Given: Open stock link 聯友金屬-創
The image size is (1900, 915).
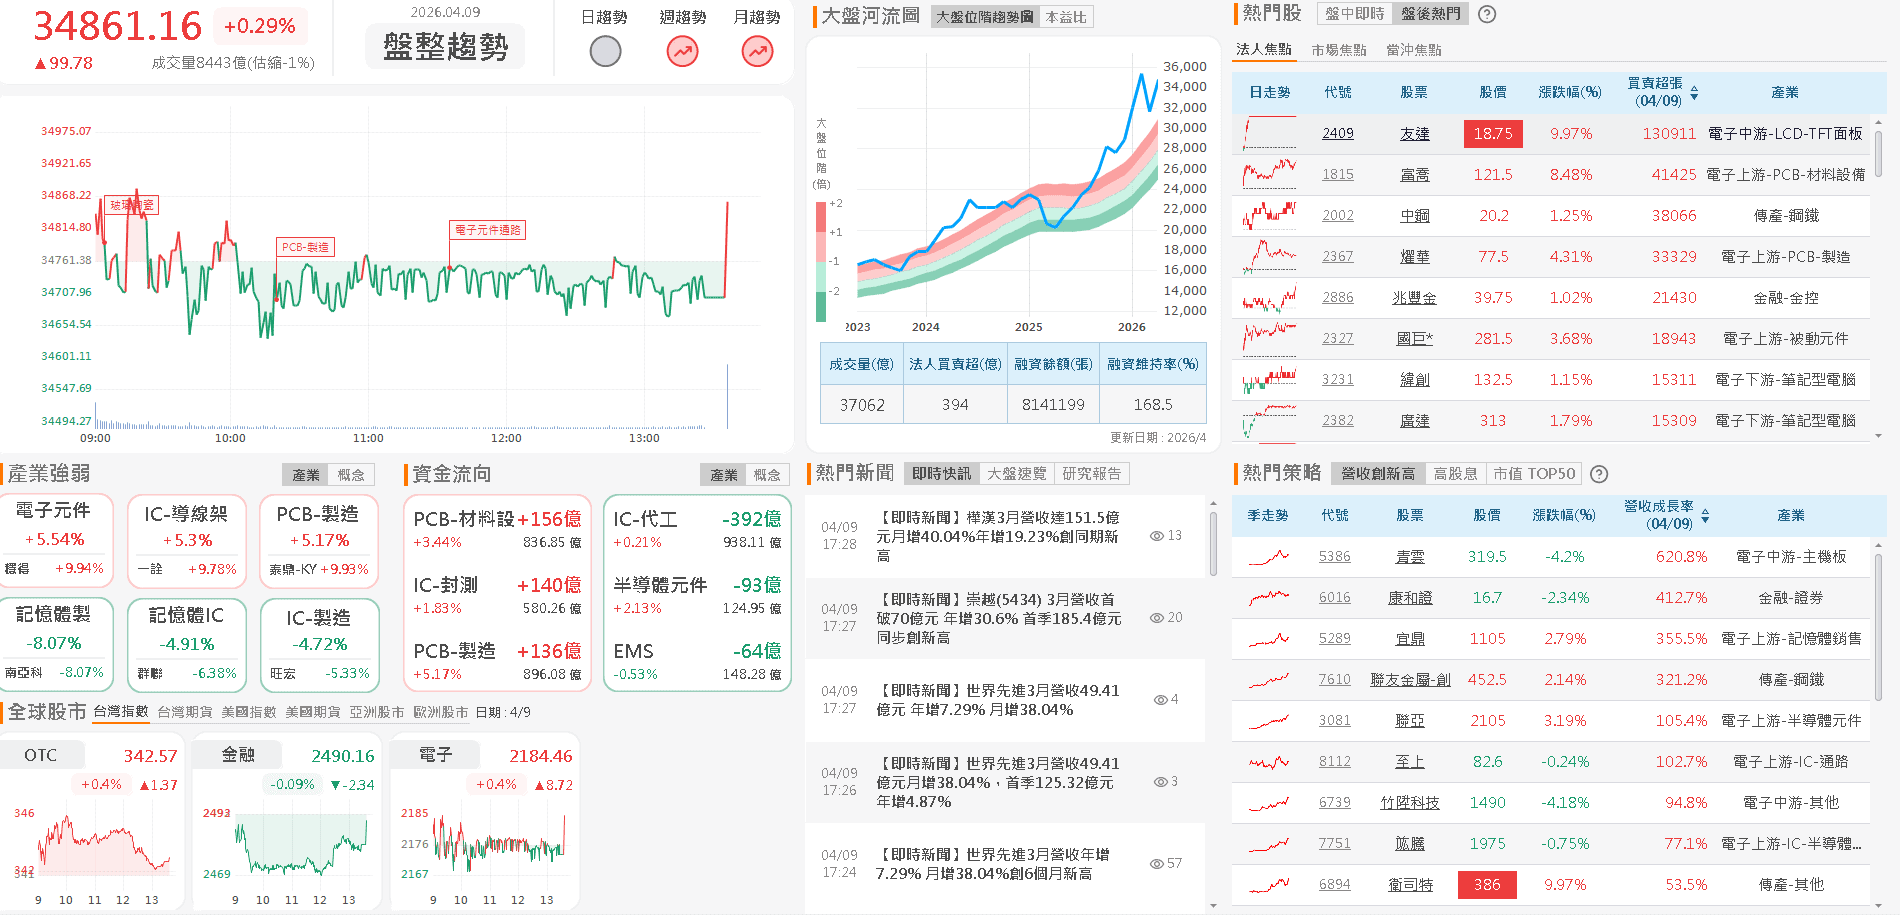Looking at the screenshot, I should click(x=1410, y=680).
